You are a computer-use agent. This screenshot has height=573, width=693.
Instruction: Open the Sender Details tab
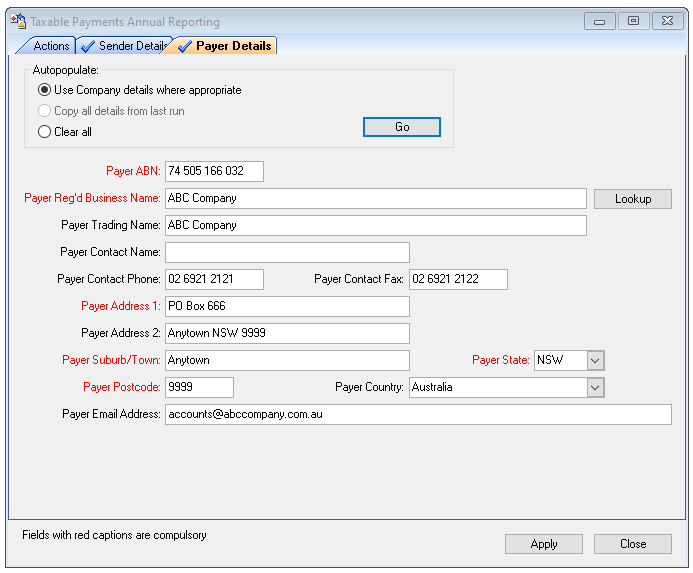coord(124,46)
